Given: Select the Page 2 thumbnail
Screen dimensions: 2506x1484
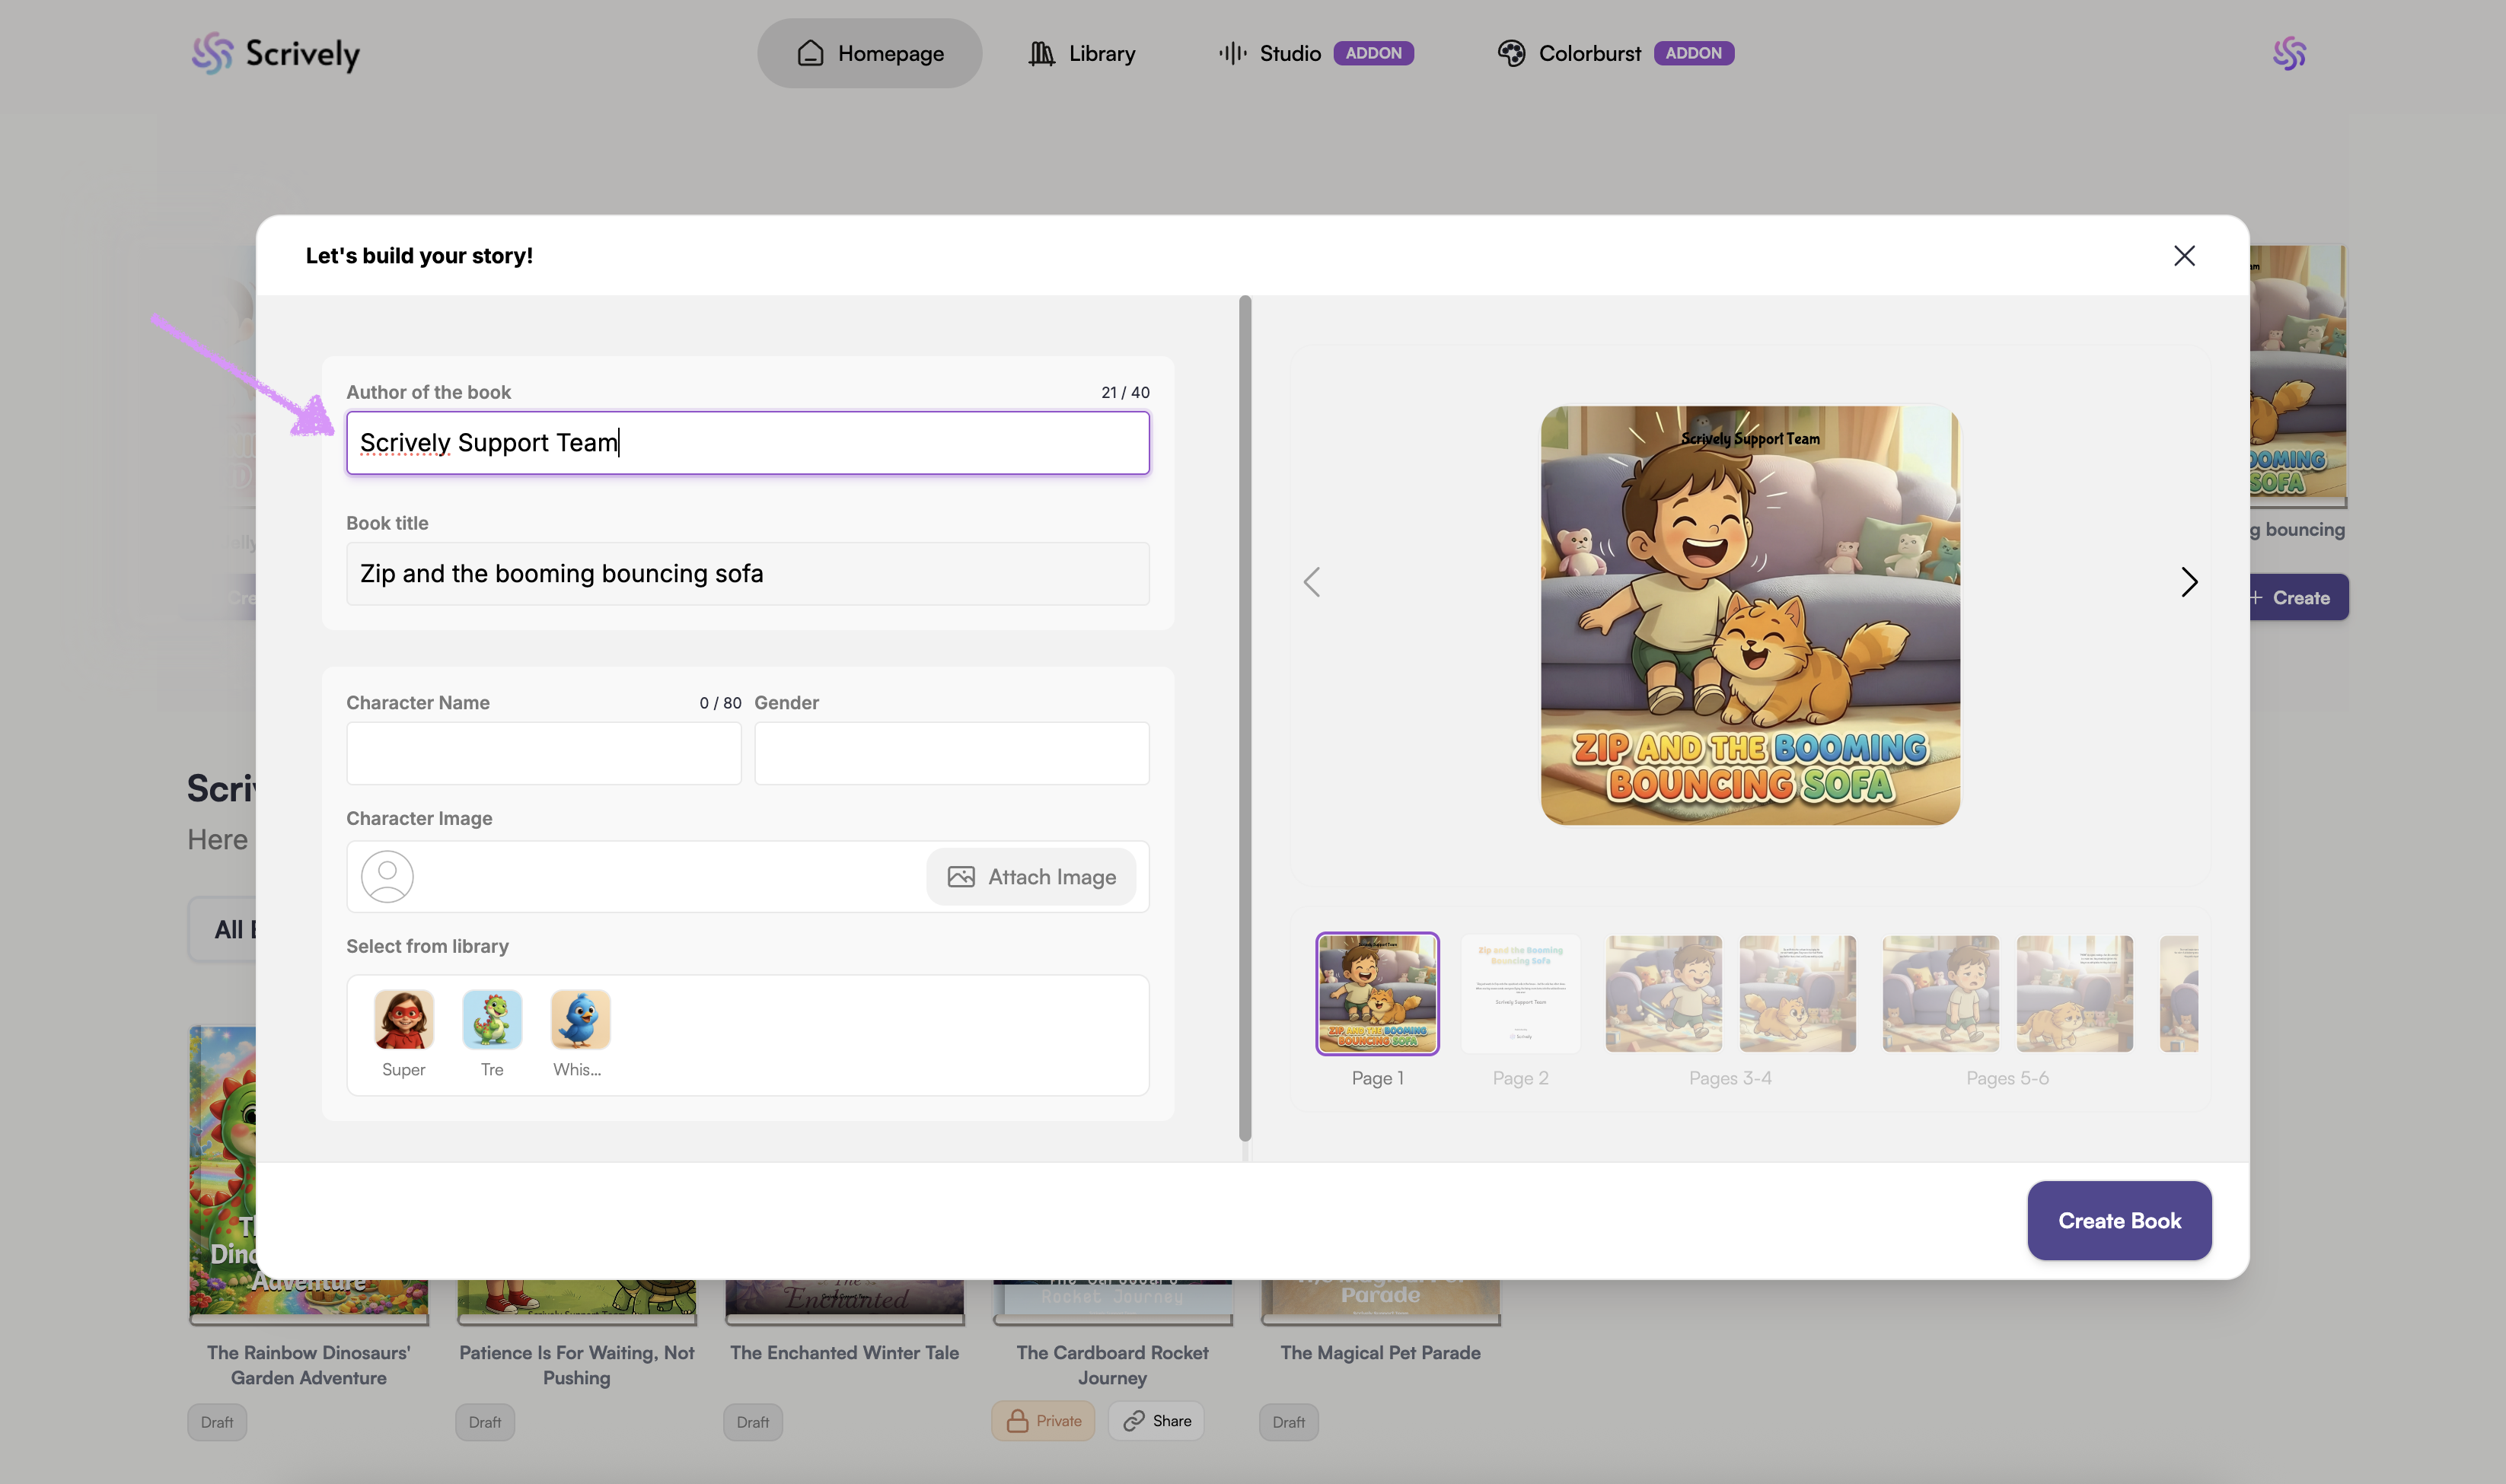Looking at the screenshot, I should [1520, 994].
